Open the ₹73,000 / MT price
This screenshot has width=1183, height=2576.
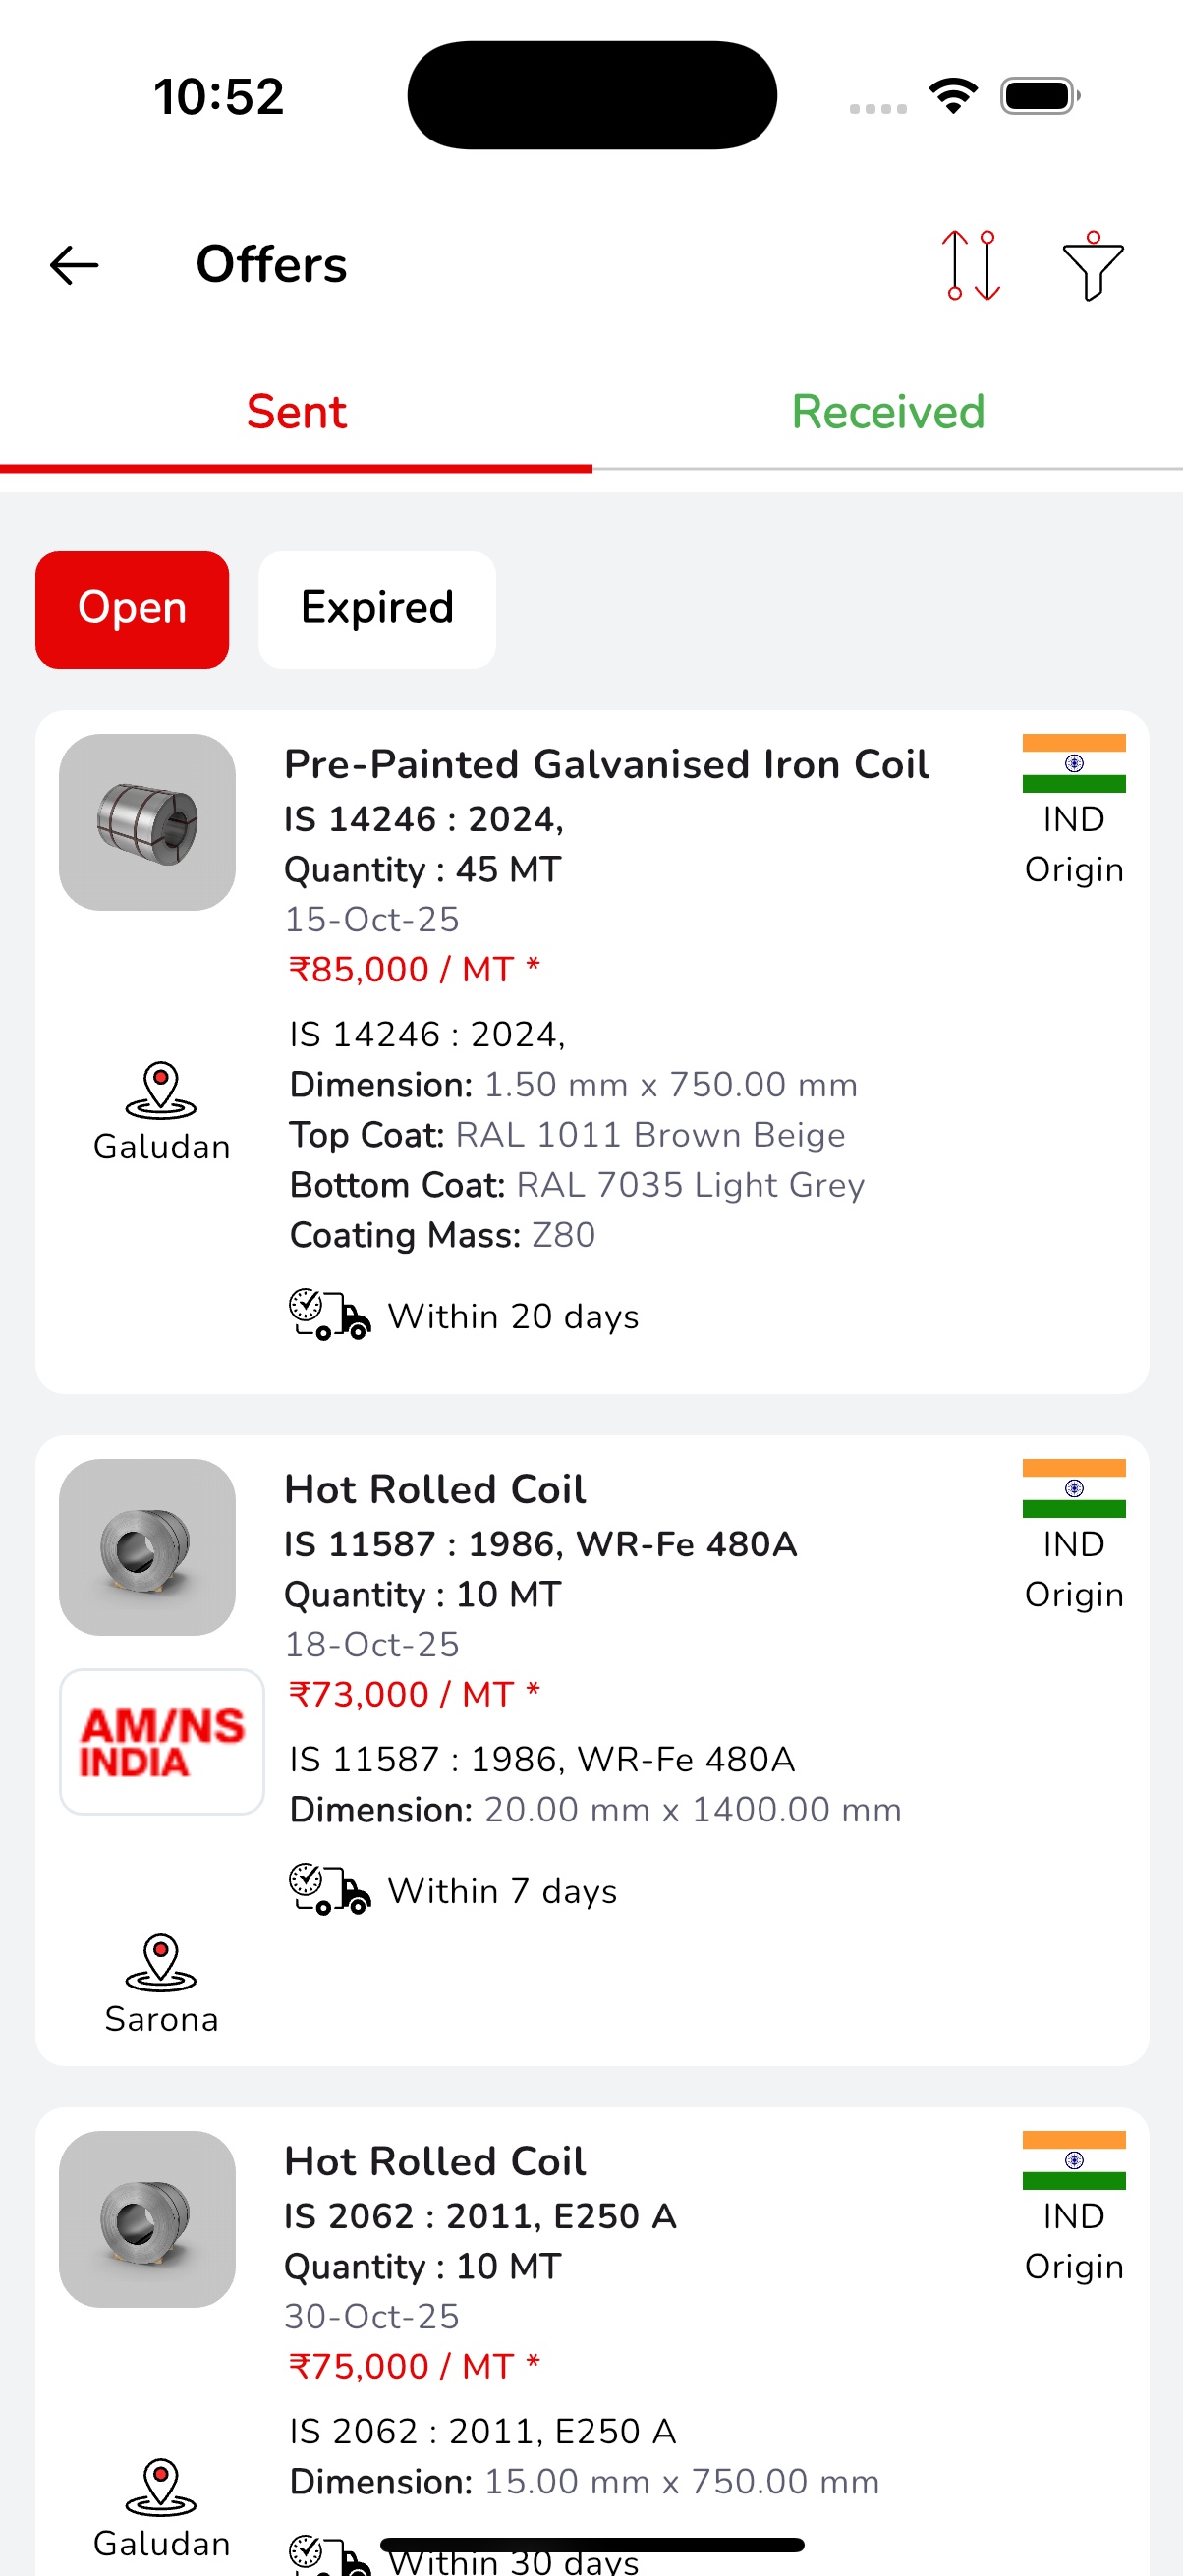click(413, 1694)
